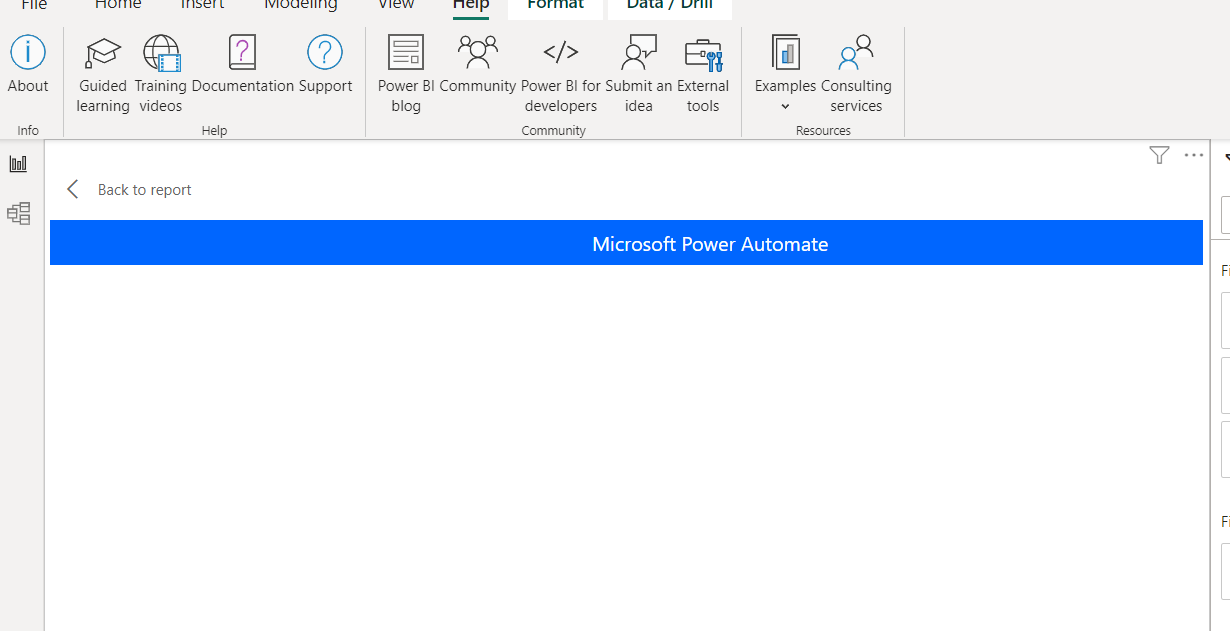Image resolution: width=1230 pixels, height=631 pixels.
Task: Open External tools
Action: pyautogui.click(x=703, y=75)
